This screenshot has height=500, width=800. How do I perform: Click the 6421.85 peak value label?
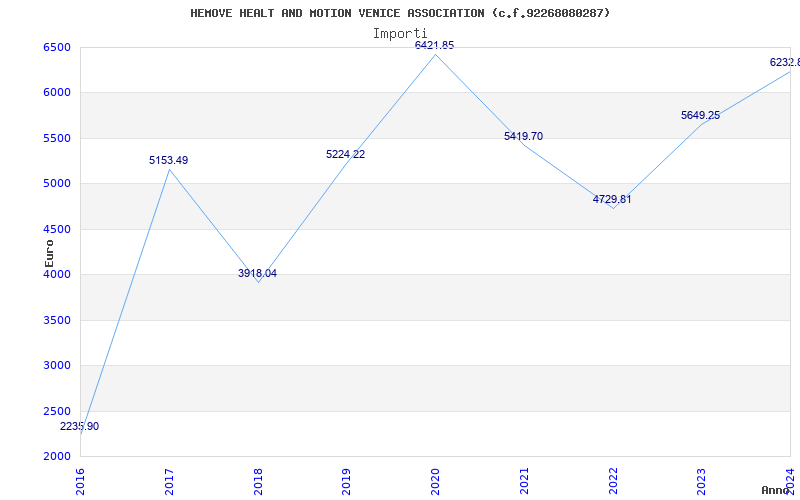(434, 45)
